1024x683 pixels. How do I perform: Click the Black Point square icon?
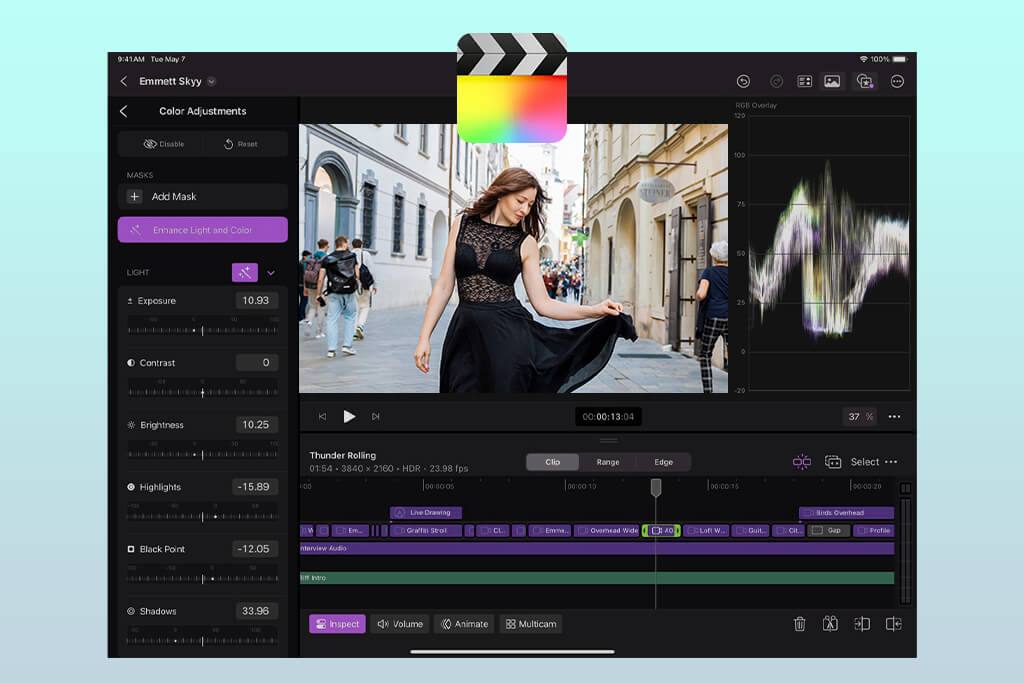coord(131,548)
